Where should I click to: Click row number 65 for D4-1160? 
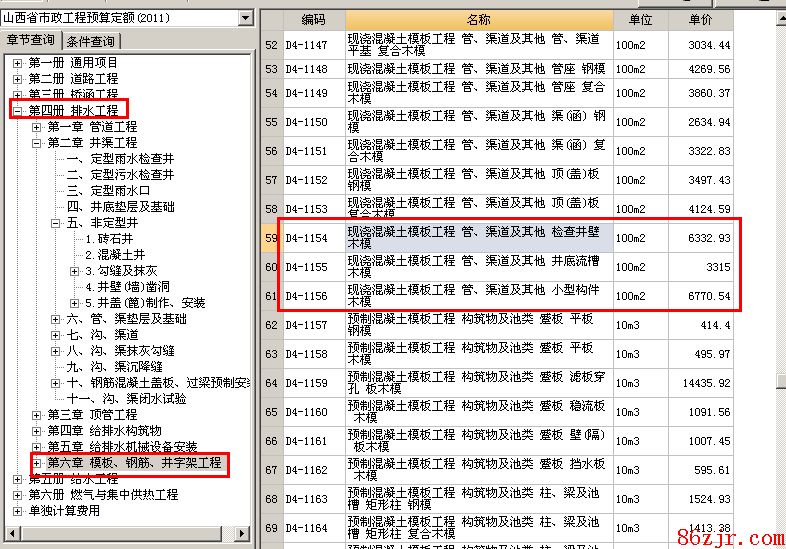coord(271,412)
